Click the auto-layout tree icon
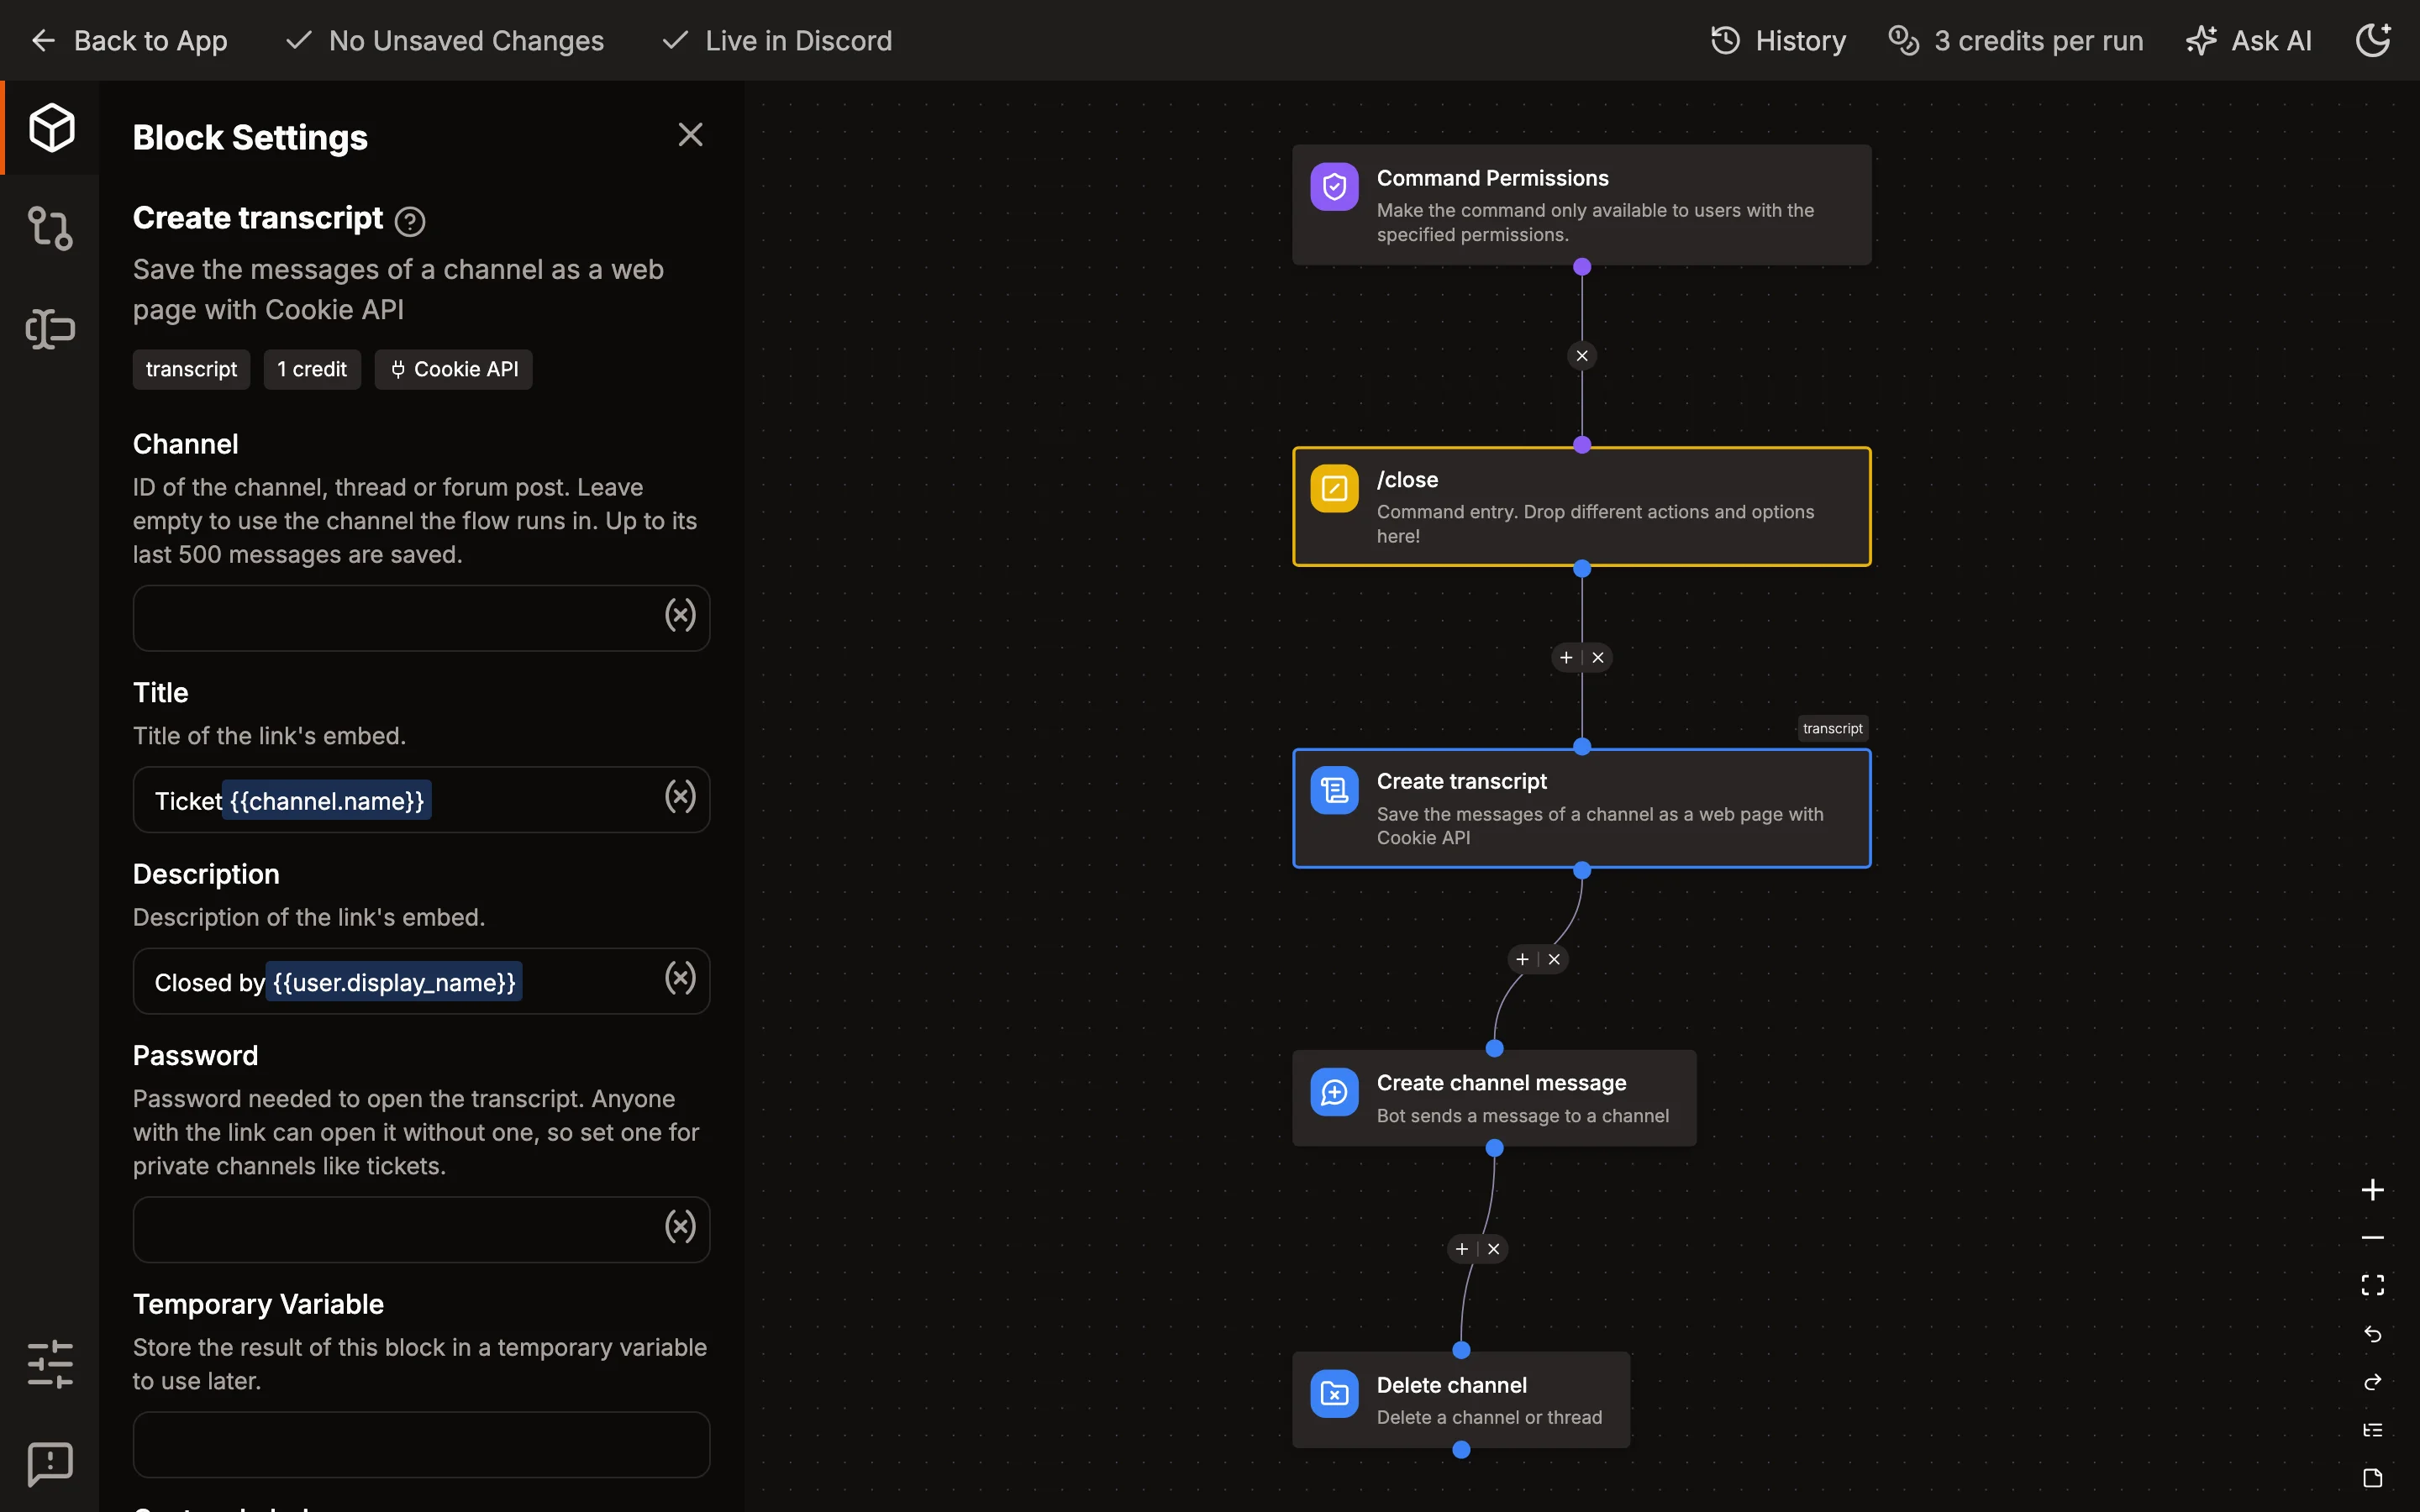 (2372, 1430)
